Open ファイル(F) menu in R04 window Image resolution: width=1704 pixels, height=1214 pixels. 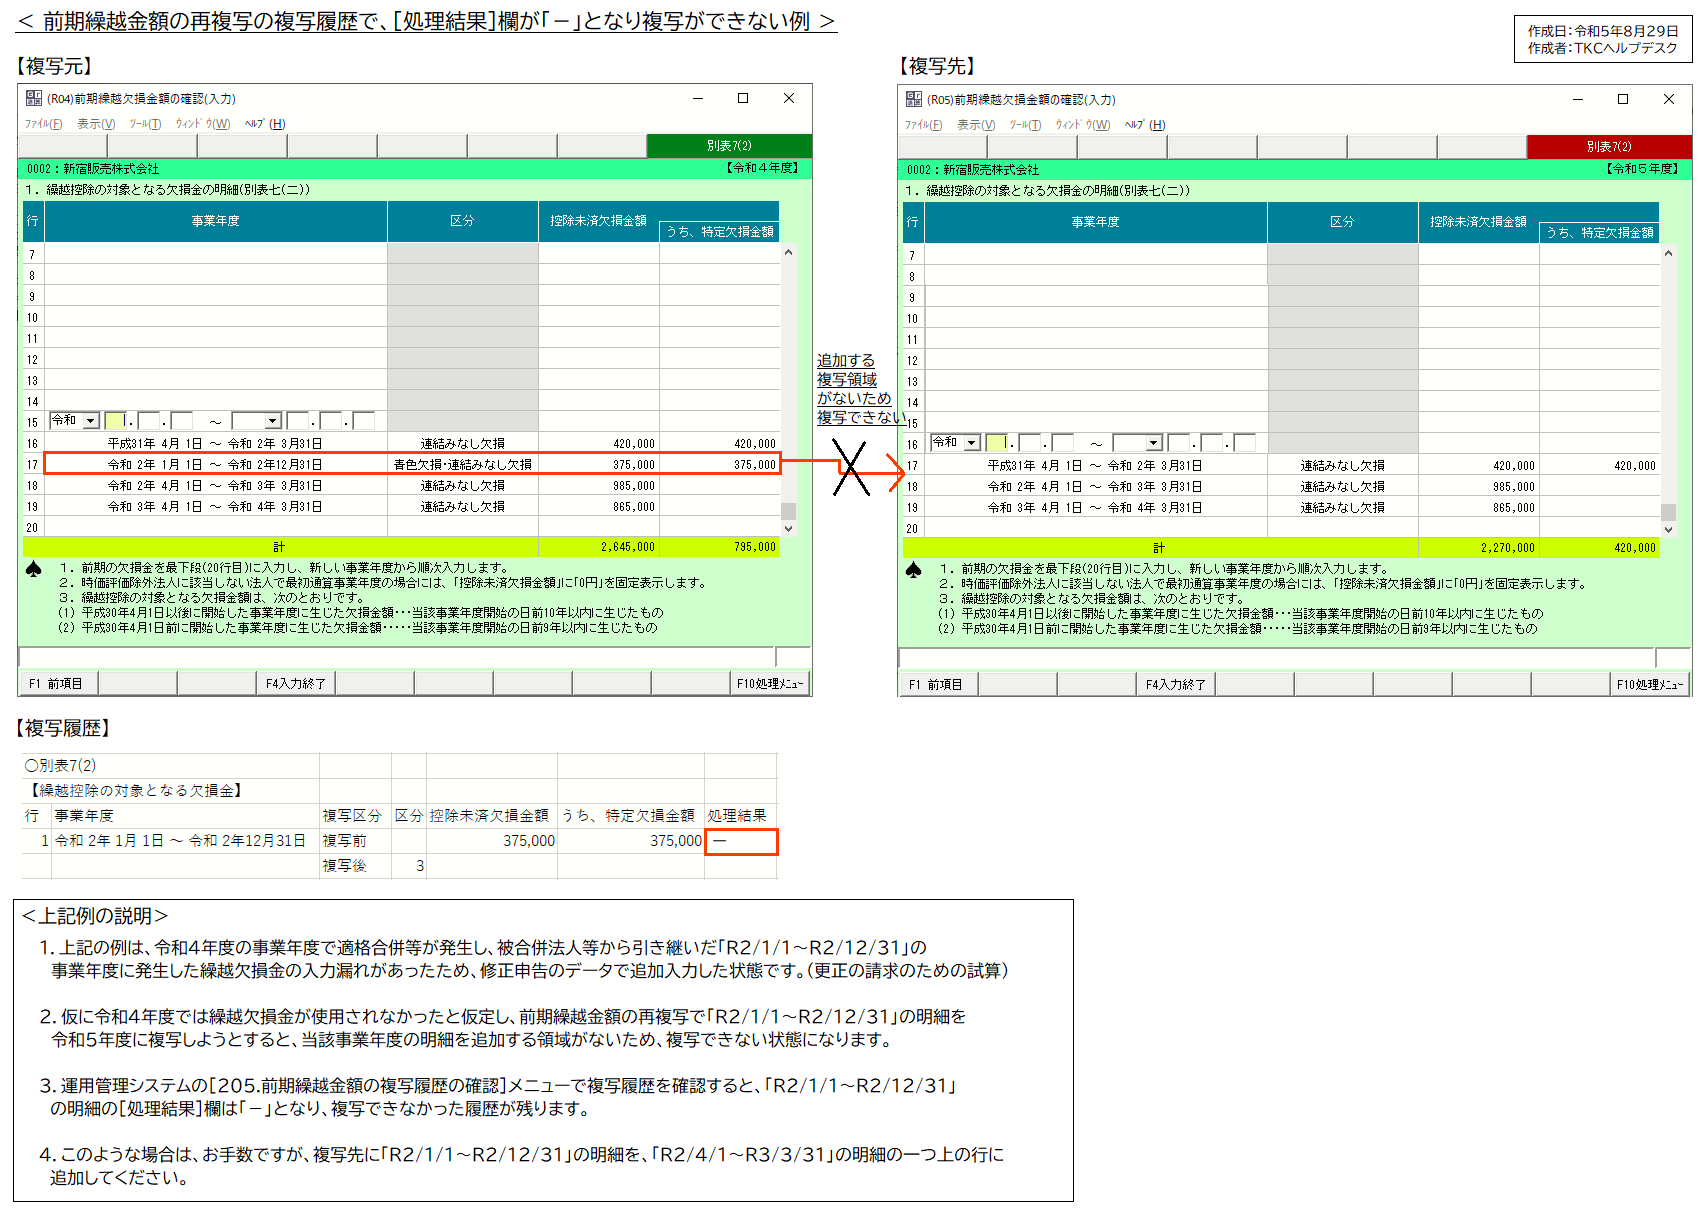(x=43, y=124)
